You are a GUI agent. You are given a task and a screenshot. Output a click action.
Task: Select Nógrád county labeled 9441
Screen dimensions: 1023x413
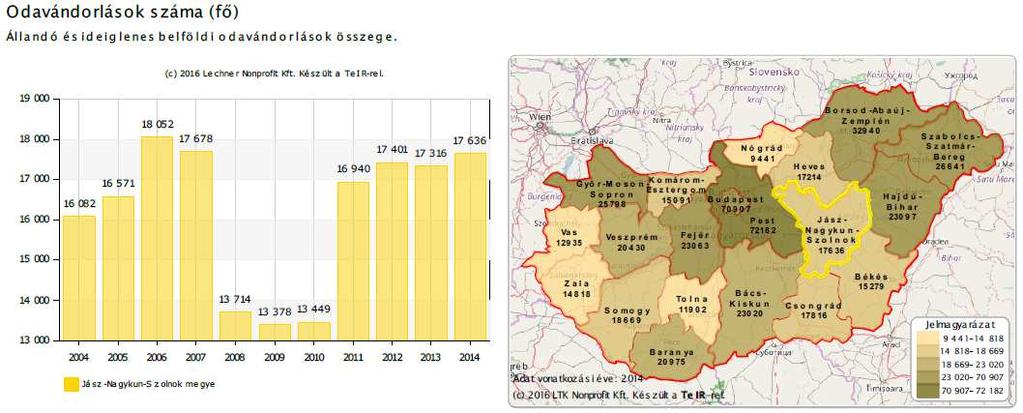point(762,153)
